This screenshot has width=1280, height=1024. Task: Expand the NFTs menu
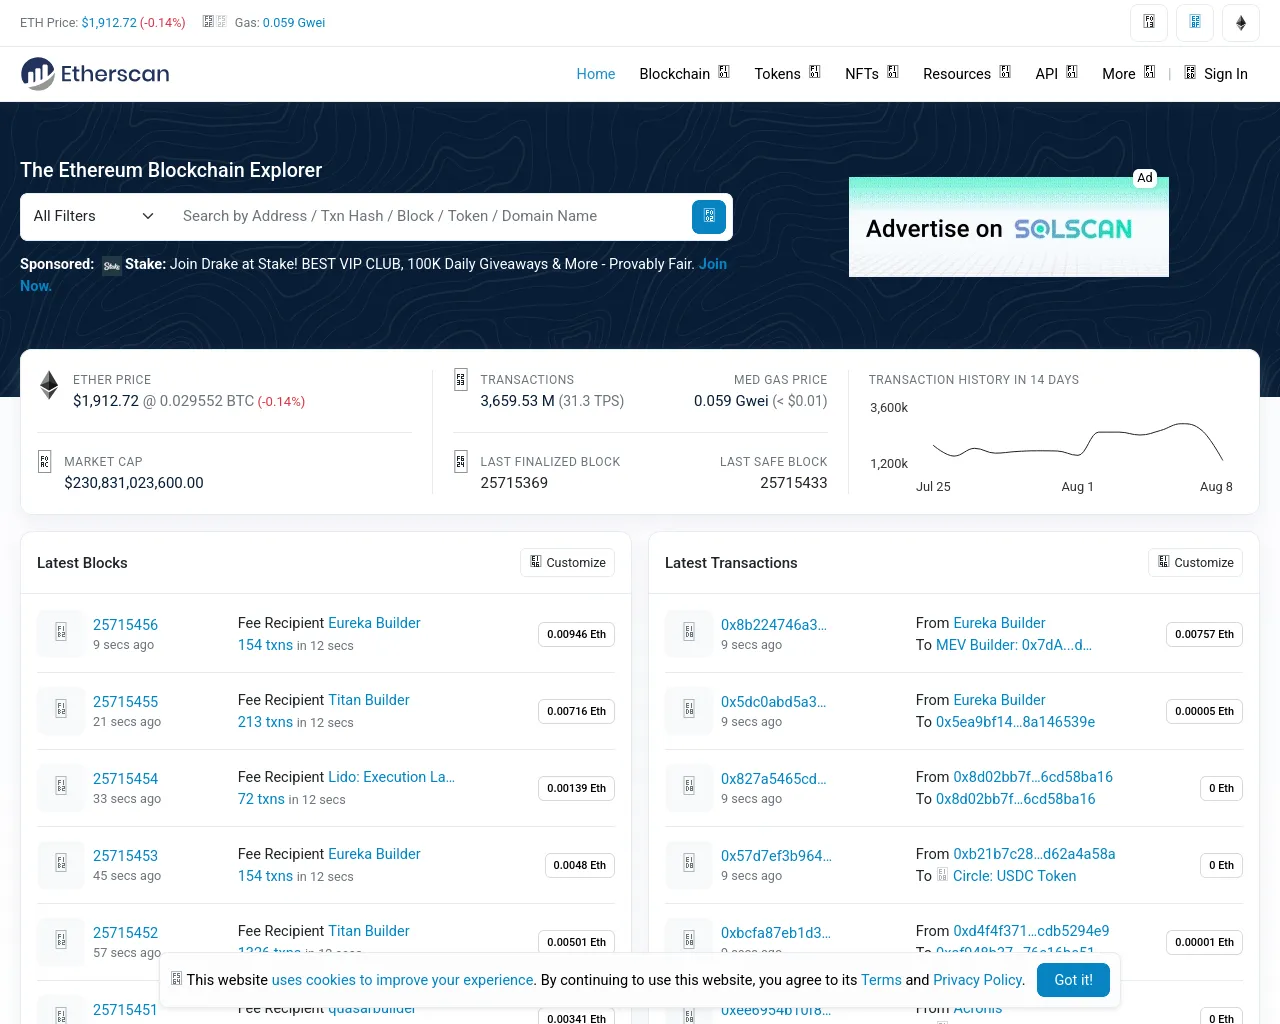coord(872,74)
